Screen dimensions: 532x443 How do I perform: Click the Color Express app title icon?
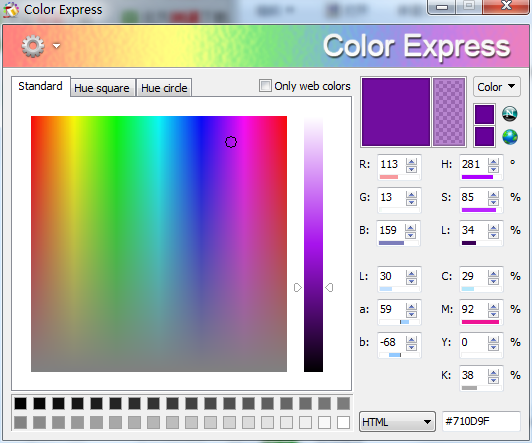pyautogui.click(x=11, y=9)
